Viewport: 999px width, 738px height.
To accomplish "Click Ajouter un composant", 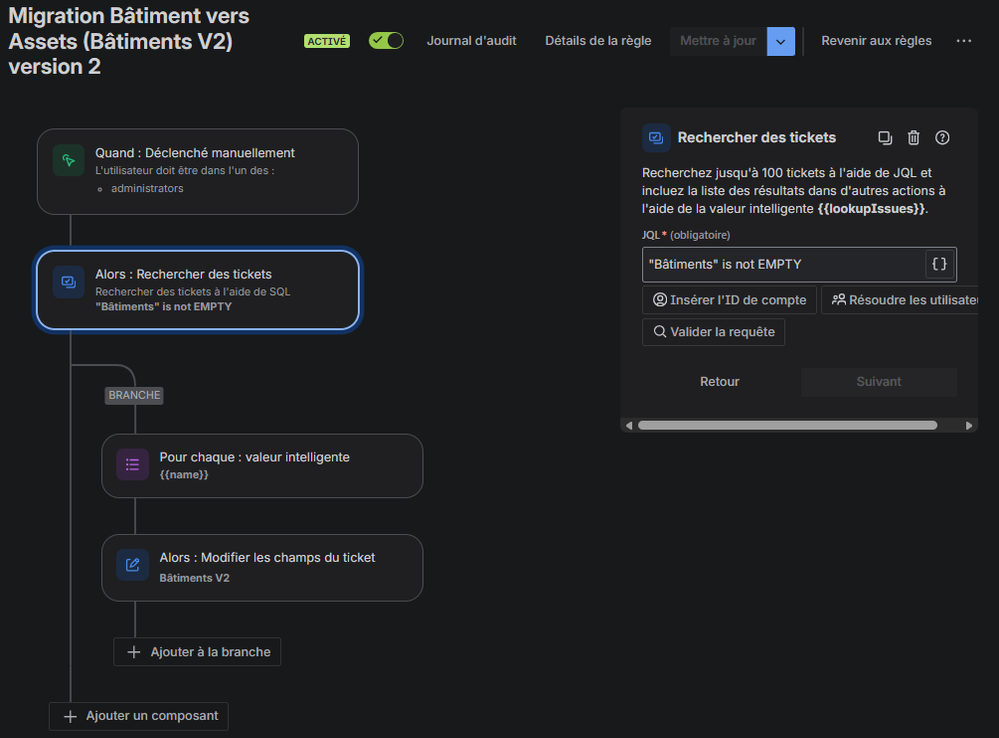I will click(138, 716).
